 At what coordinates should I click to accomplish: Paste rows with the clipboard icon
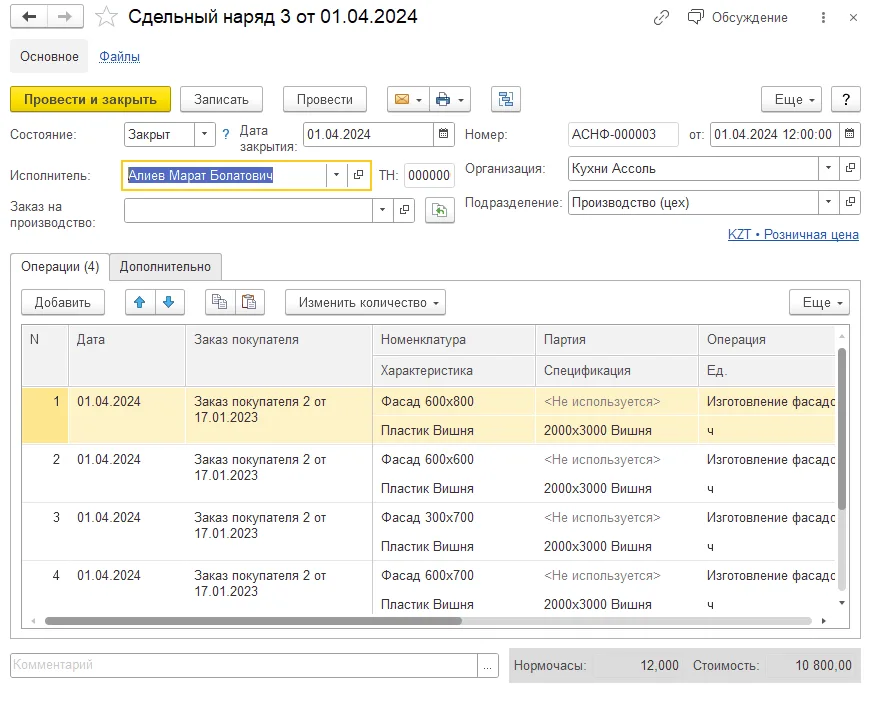point(249,302)
